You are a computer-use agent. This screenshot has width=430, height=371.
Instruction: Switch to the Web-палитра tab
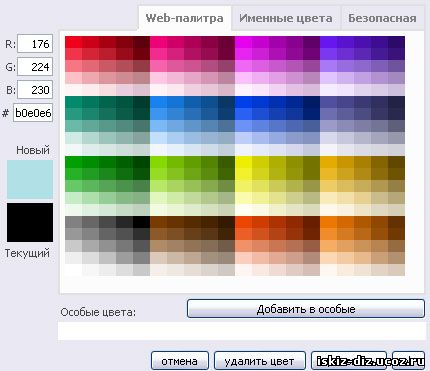(184, 18)
